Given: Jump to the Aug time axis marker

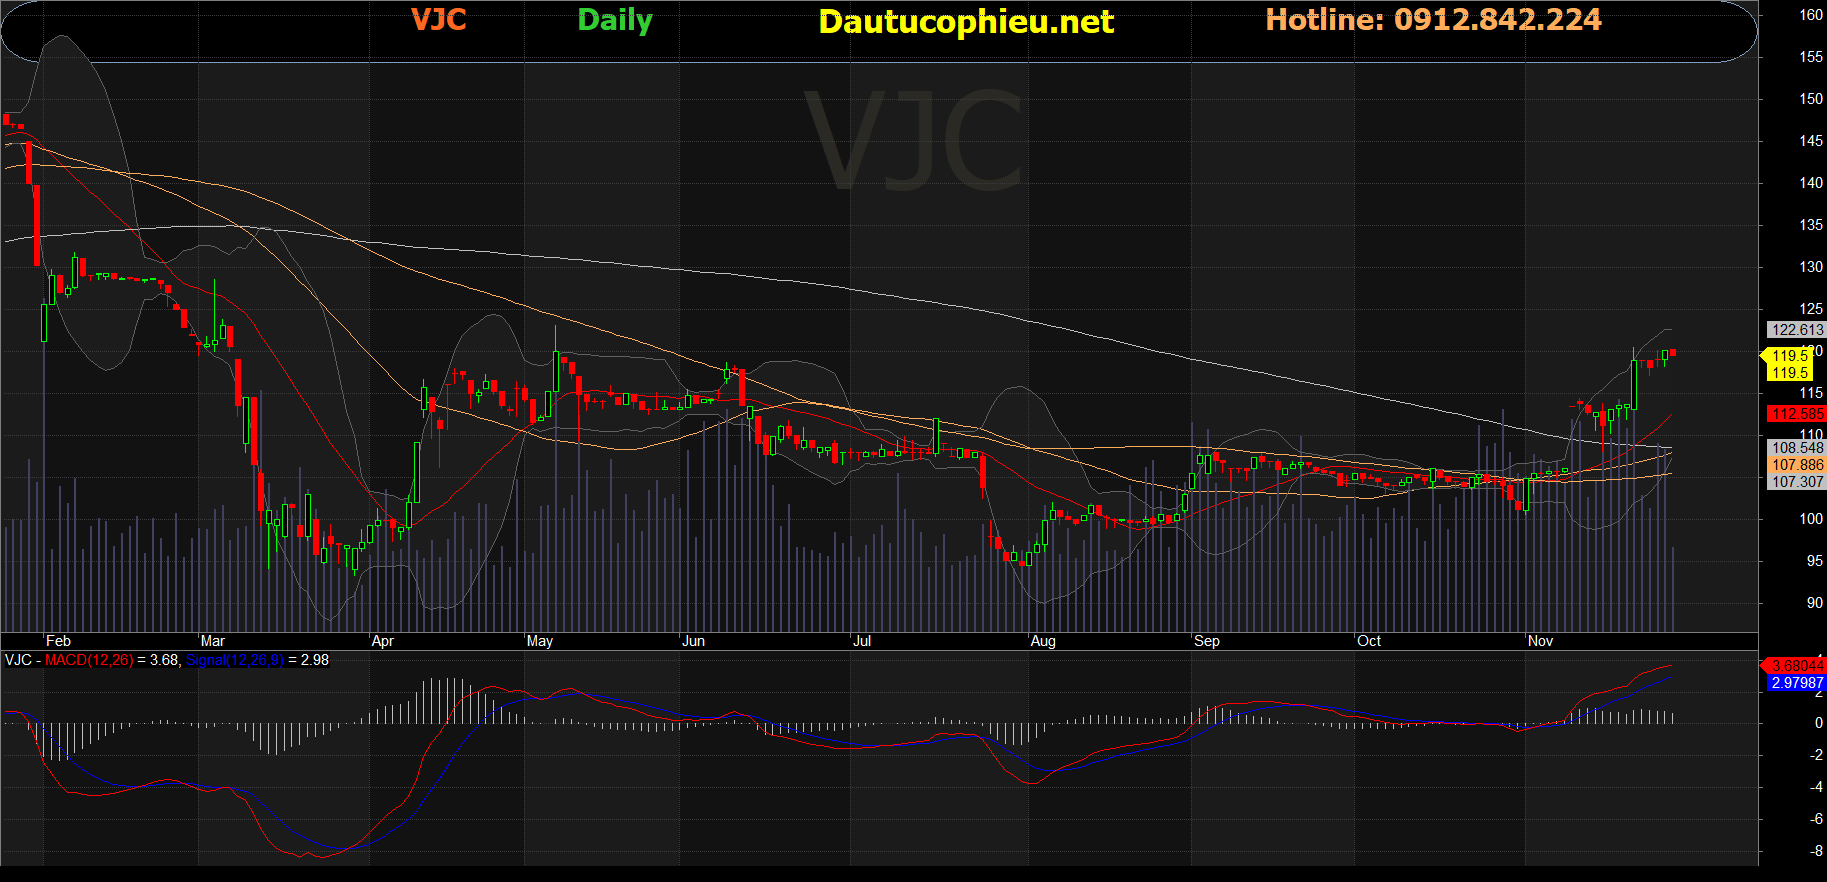Looking at the screenshot, I should [x=1042, y=641].
